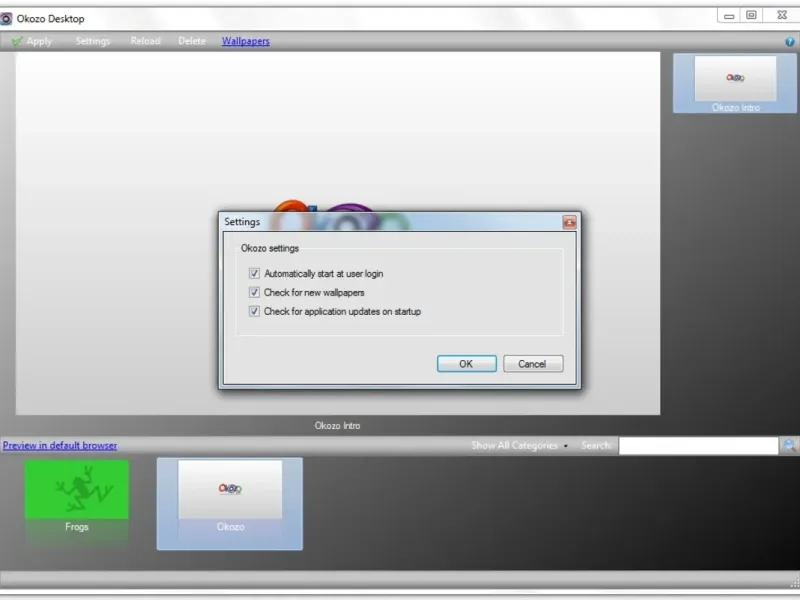Click the Okozo Intro caption text
The image size is (800, 600).
tap(337, 426)
